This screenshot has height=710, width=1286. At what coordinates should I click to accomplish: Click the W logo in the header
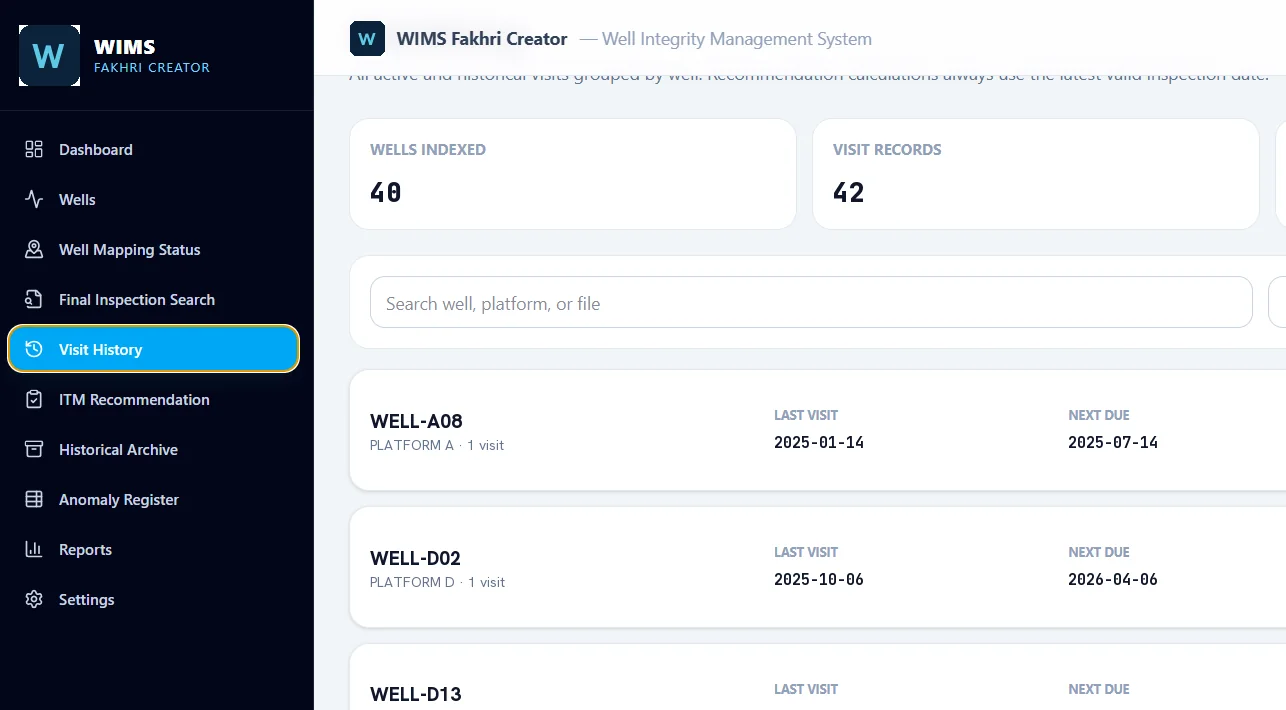pos(367,39)
